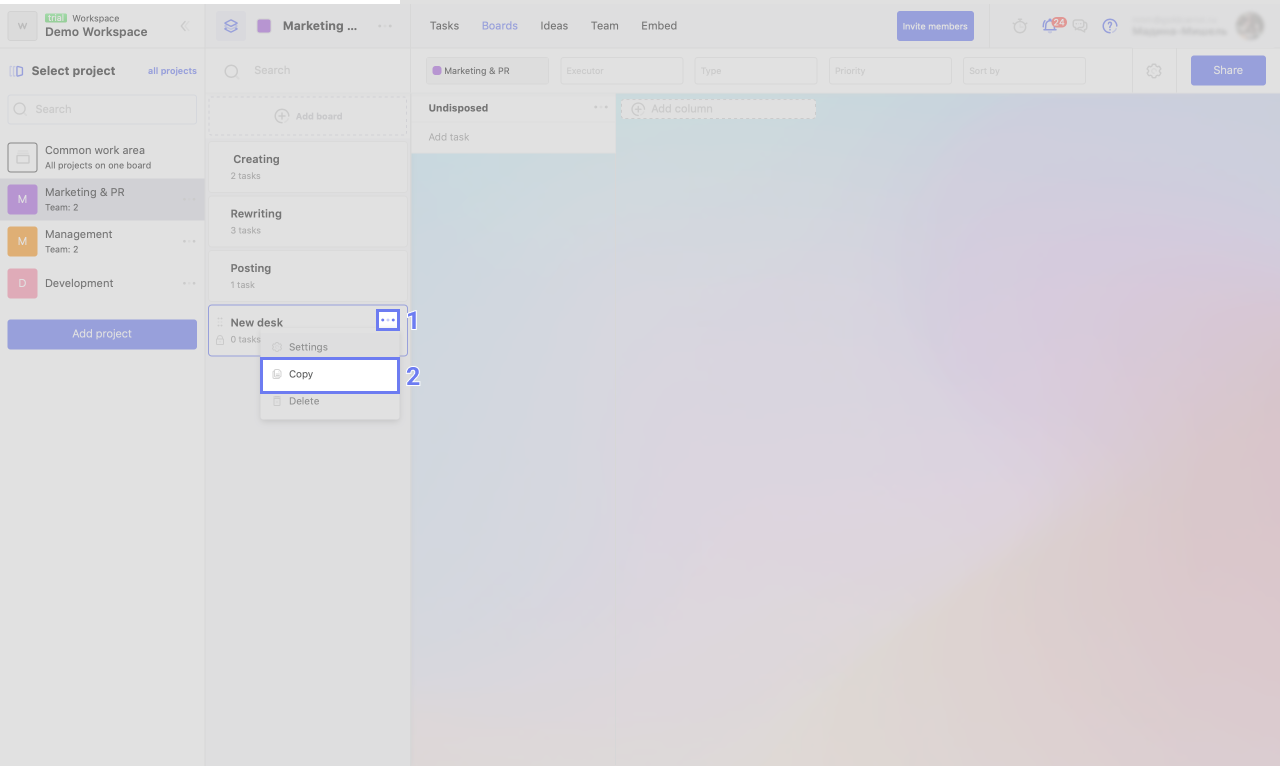This screenshot has width=1280, height=766.
Task: Click the layers icon beside Marketing title
Action: point(231,26)
